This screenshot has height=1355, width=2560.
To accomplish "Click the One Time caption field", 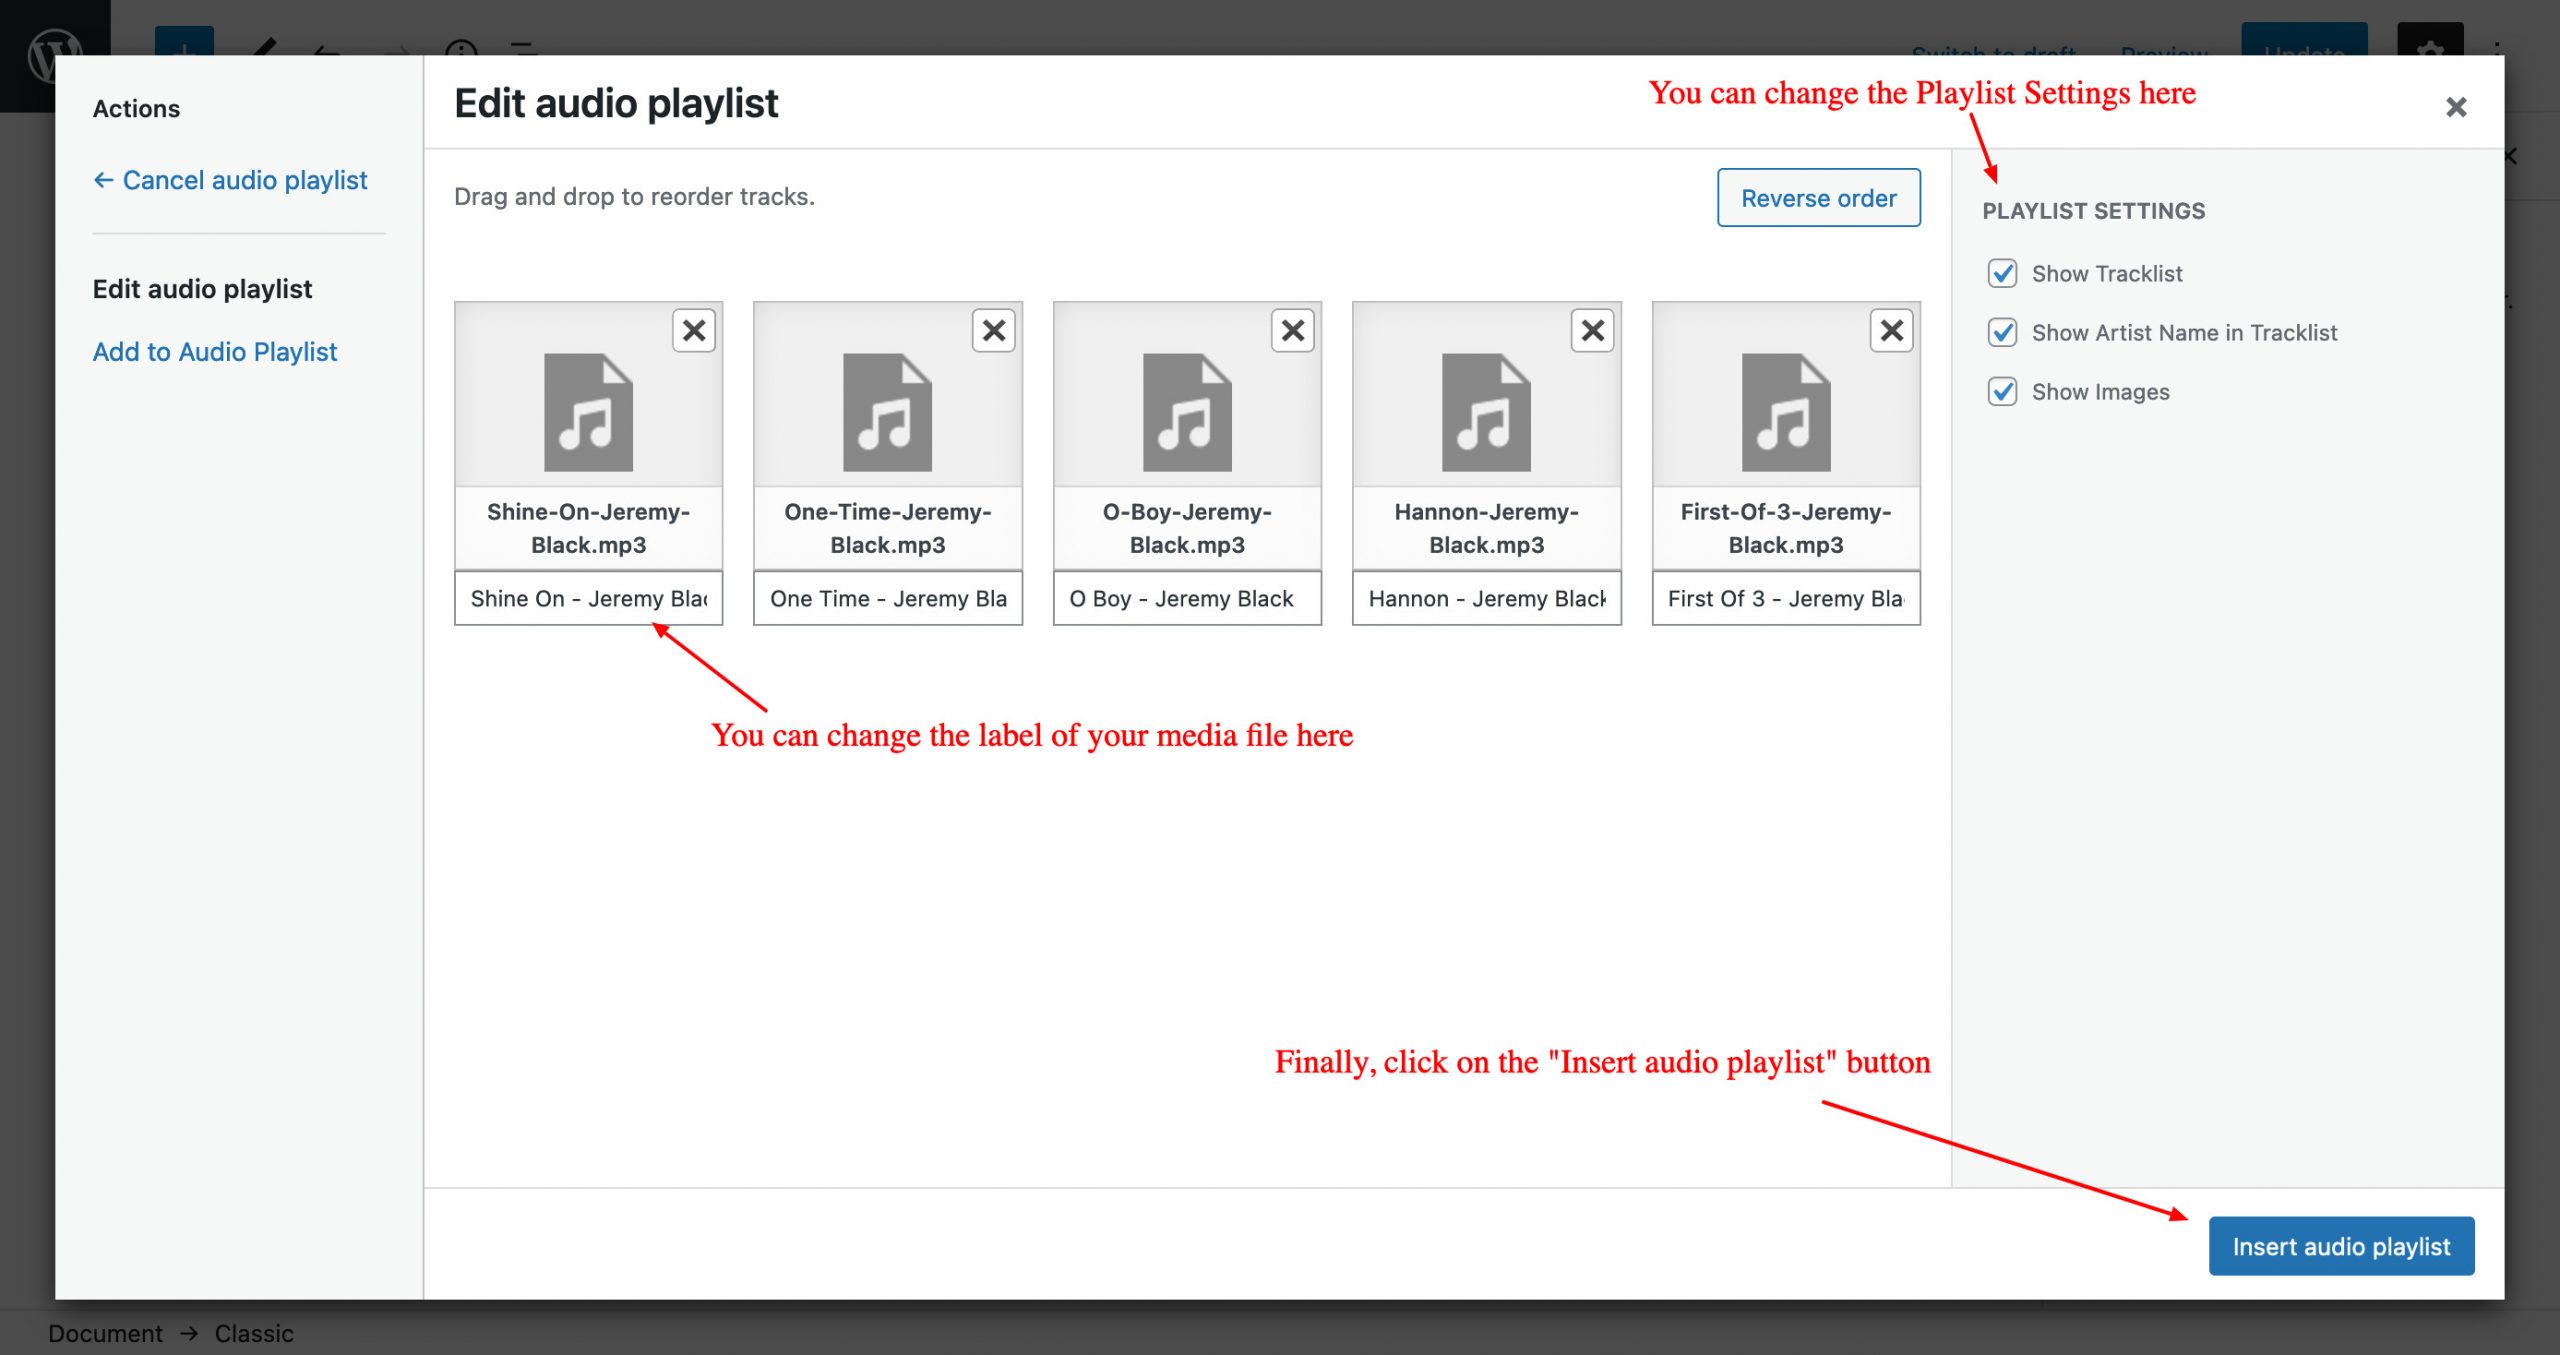I will click(x=887, y=598).
